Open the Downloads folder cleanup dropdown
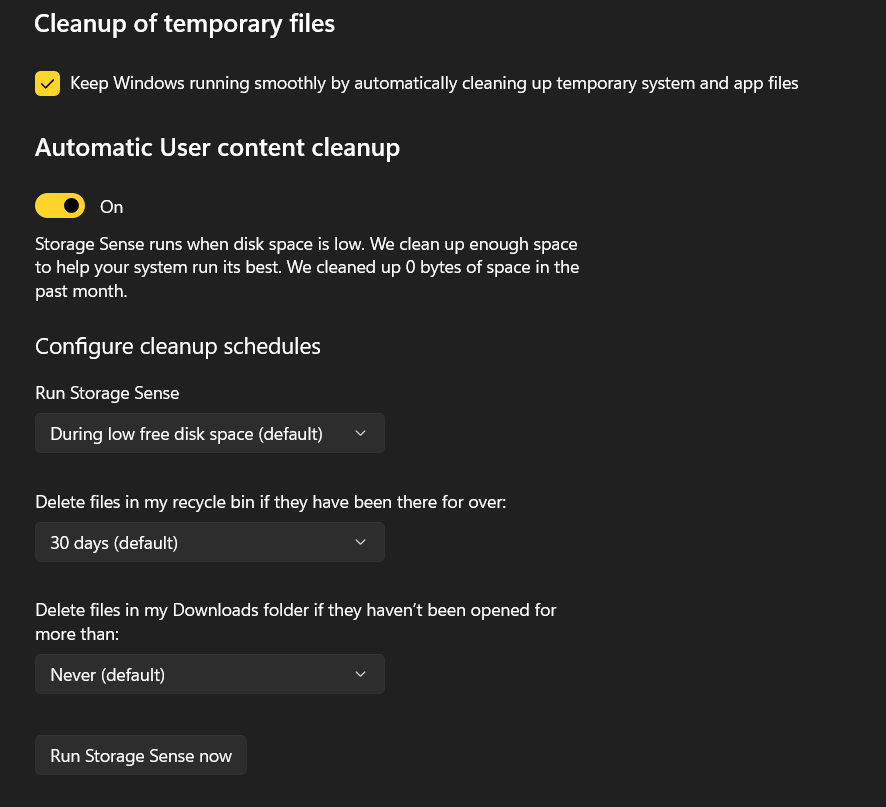 coord(210,674)
